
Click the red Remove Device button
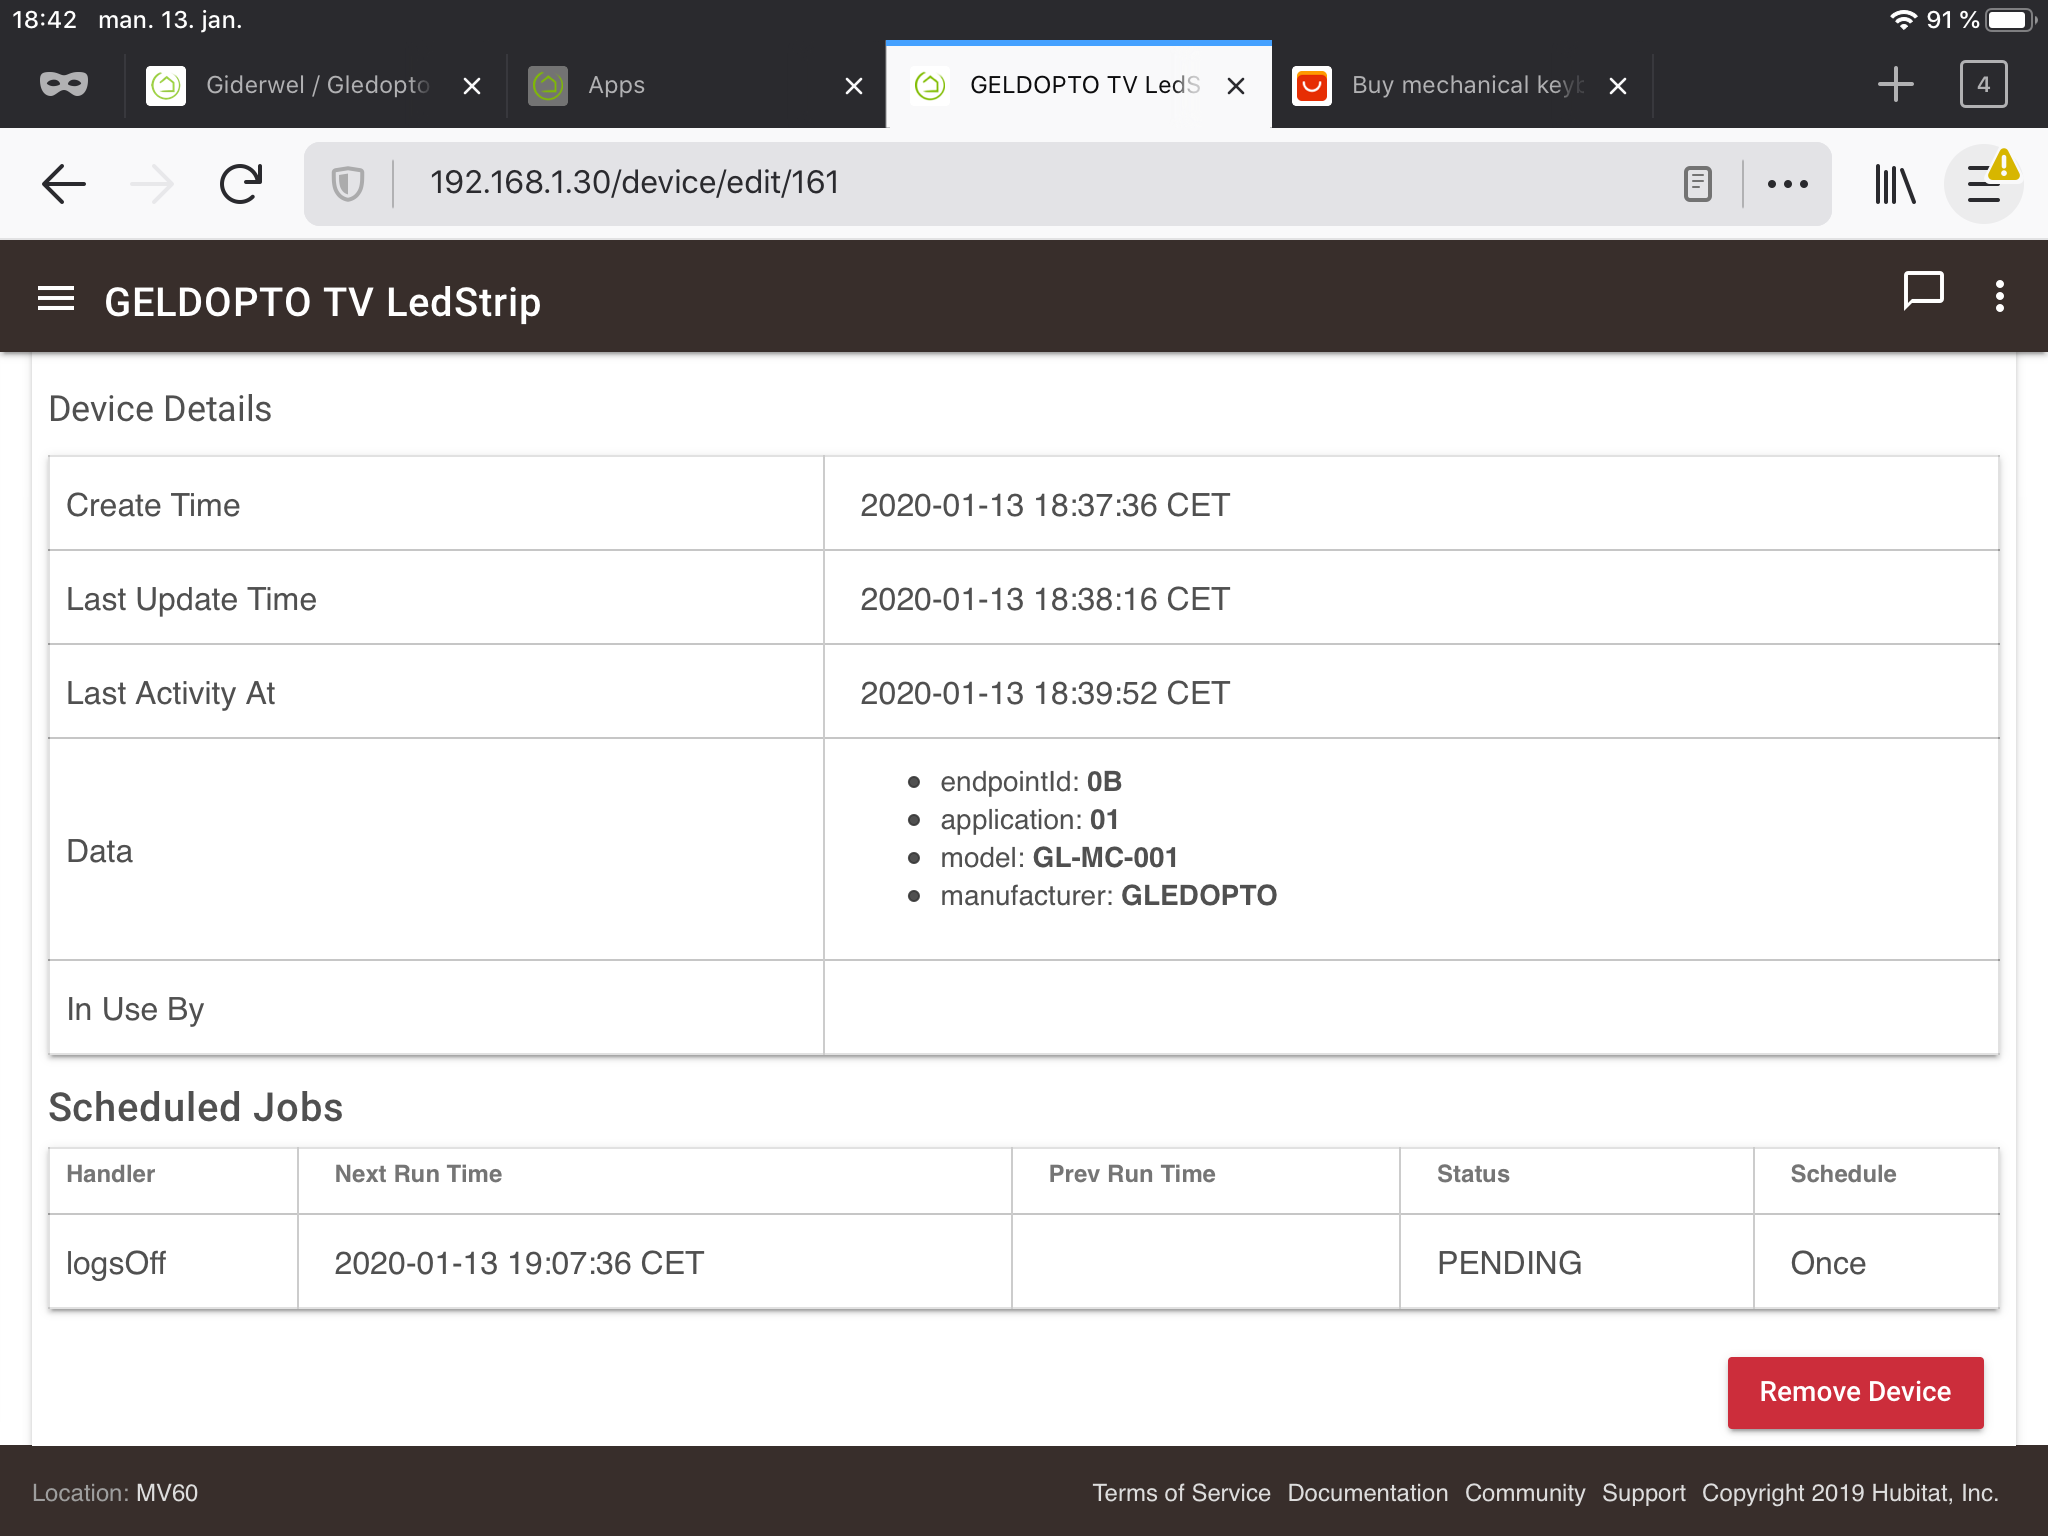point(1855,1392)
